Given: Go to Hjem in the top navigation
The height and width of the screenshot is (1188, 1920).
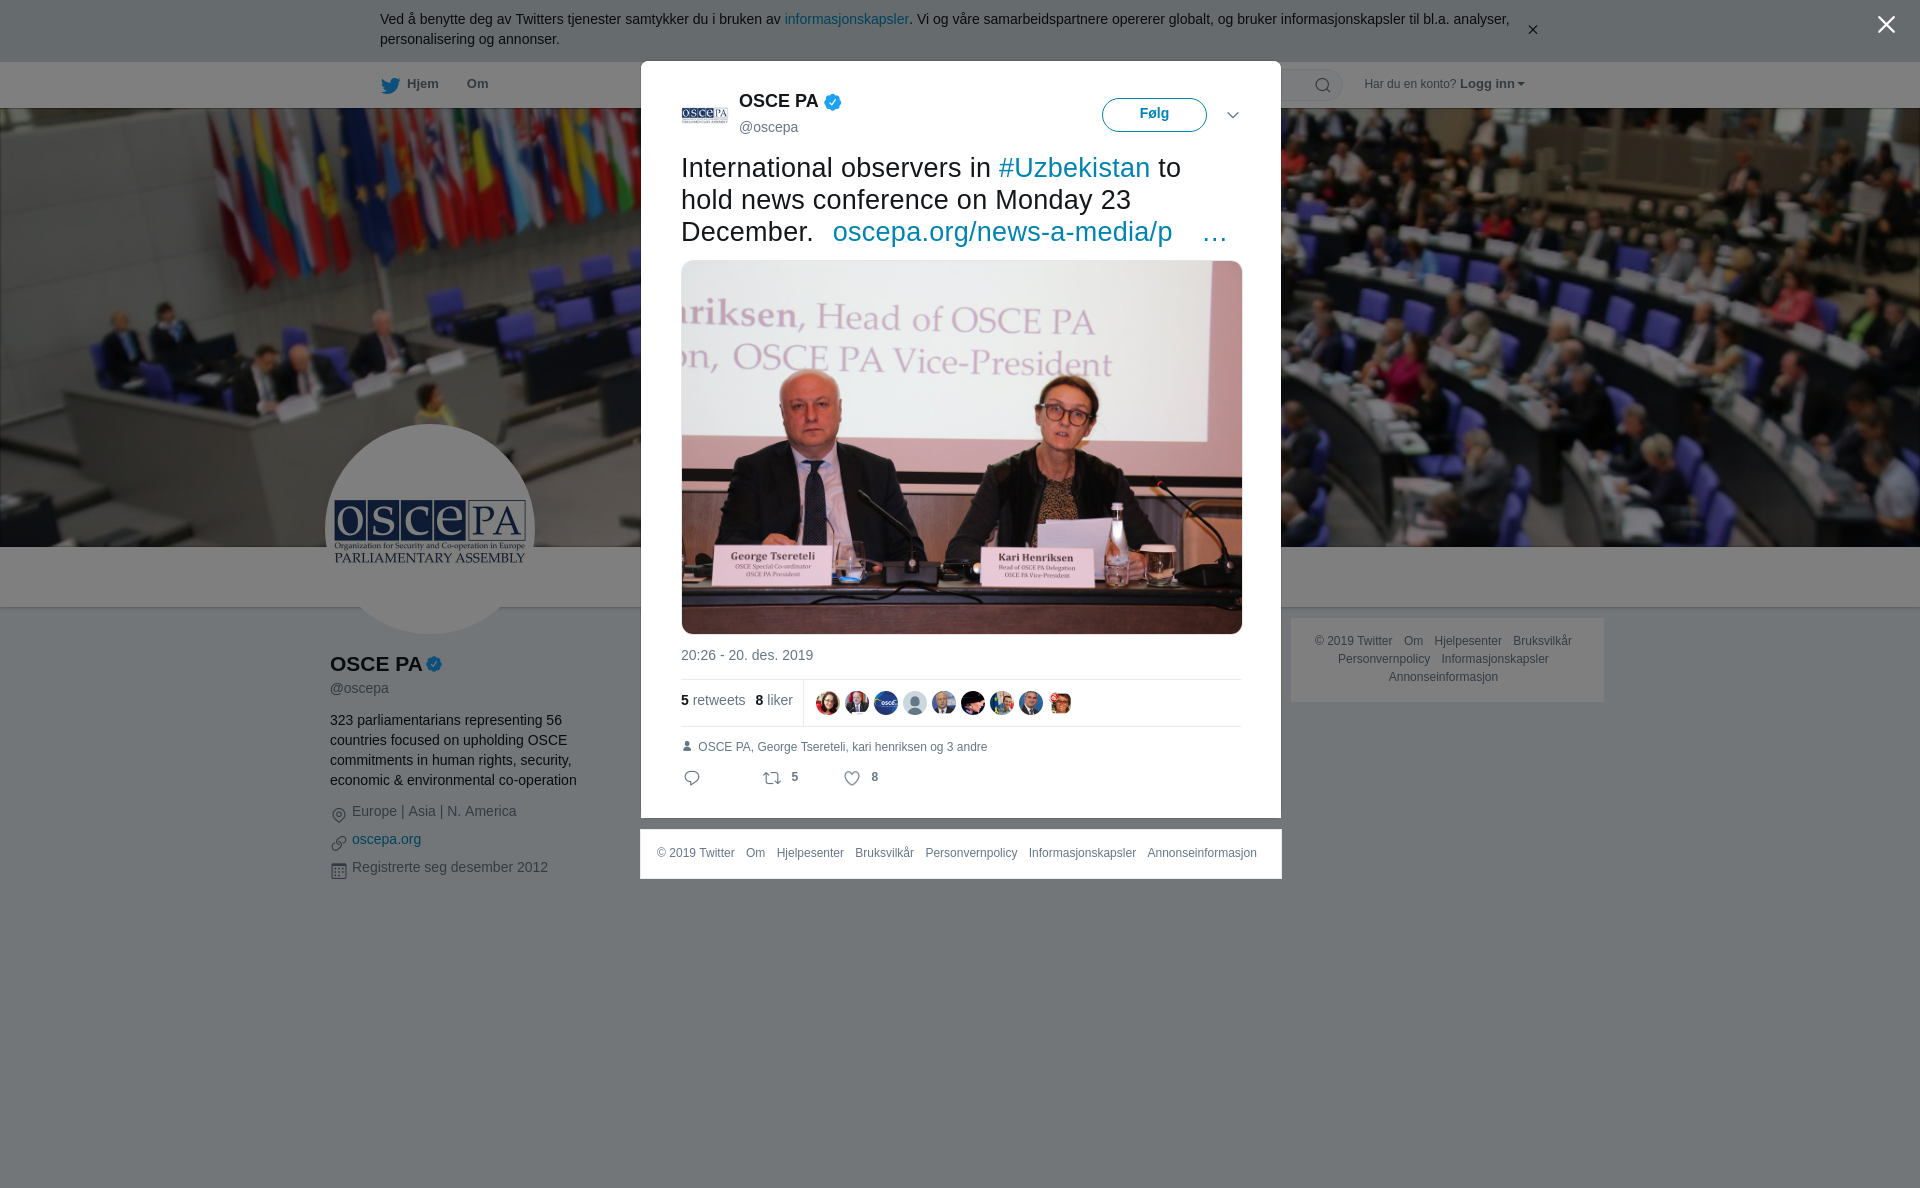Looking at the screenshot, I should coord(410,84).
